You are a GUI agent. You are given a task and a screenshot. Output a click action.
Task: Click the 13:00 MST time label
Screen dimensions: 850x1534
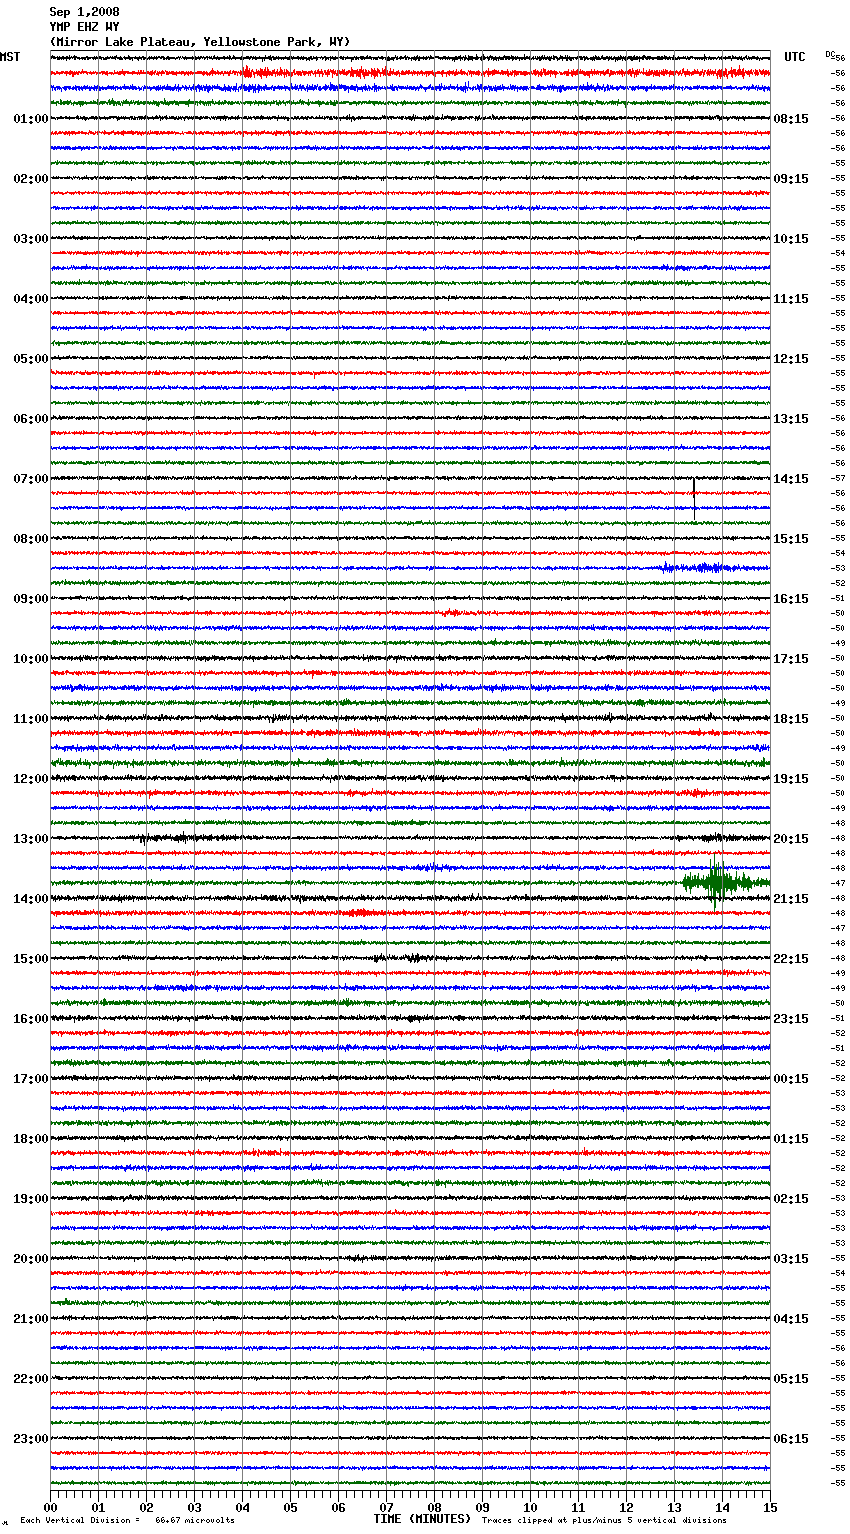pos(31,839)
